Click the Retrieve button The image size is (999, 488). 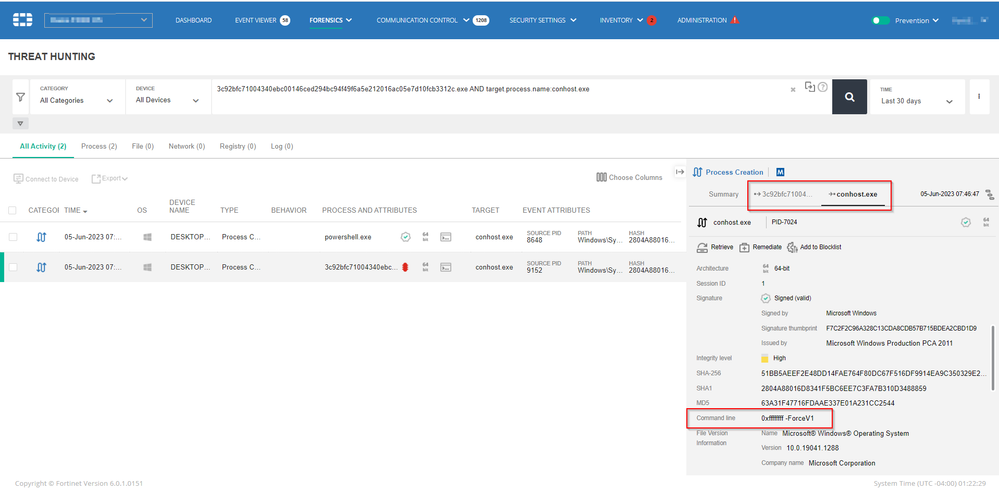(x=715, y=247)
